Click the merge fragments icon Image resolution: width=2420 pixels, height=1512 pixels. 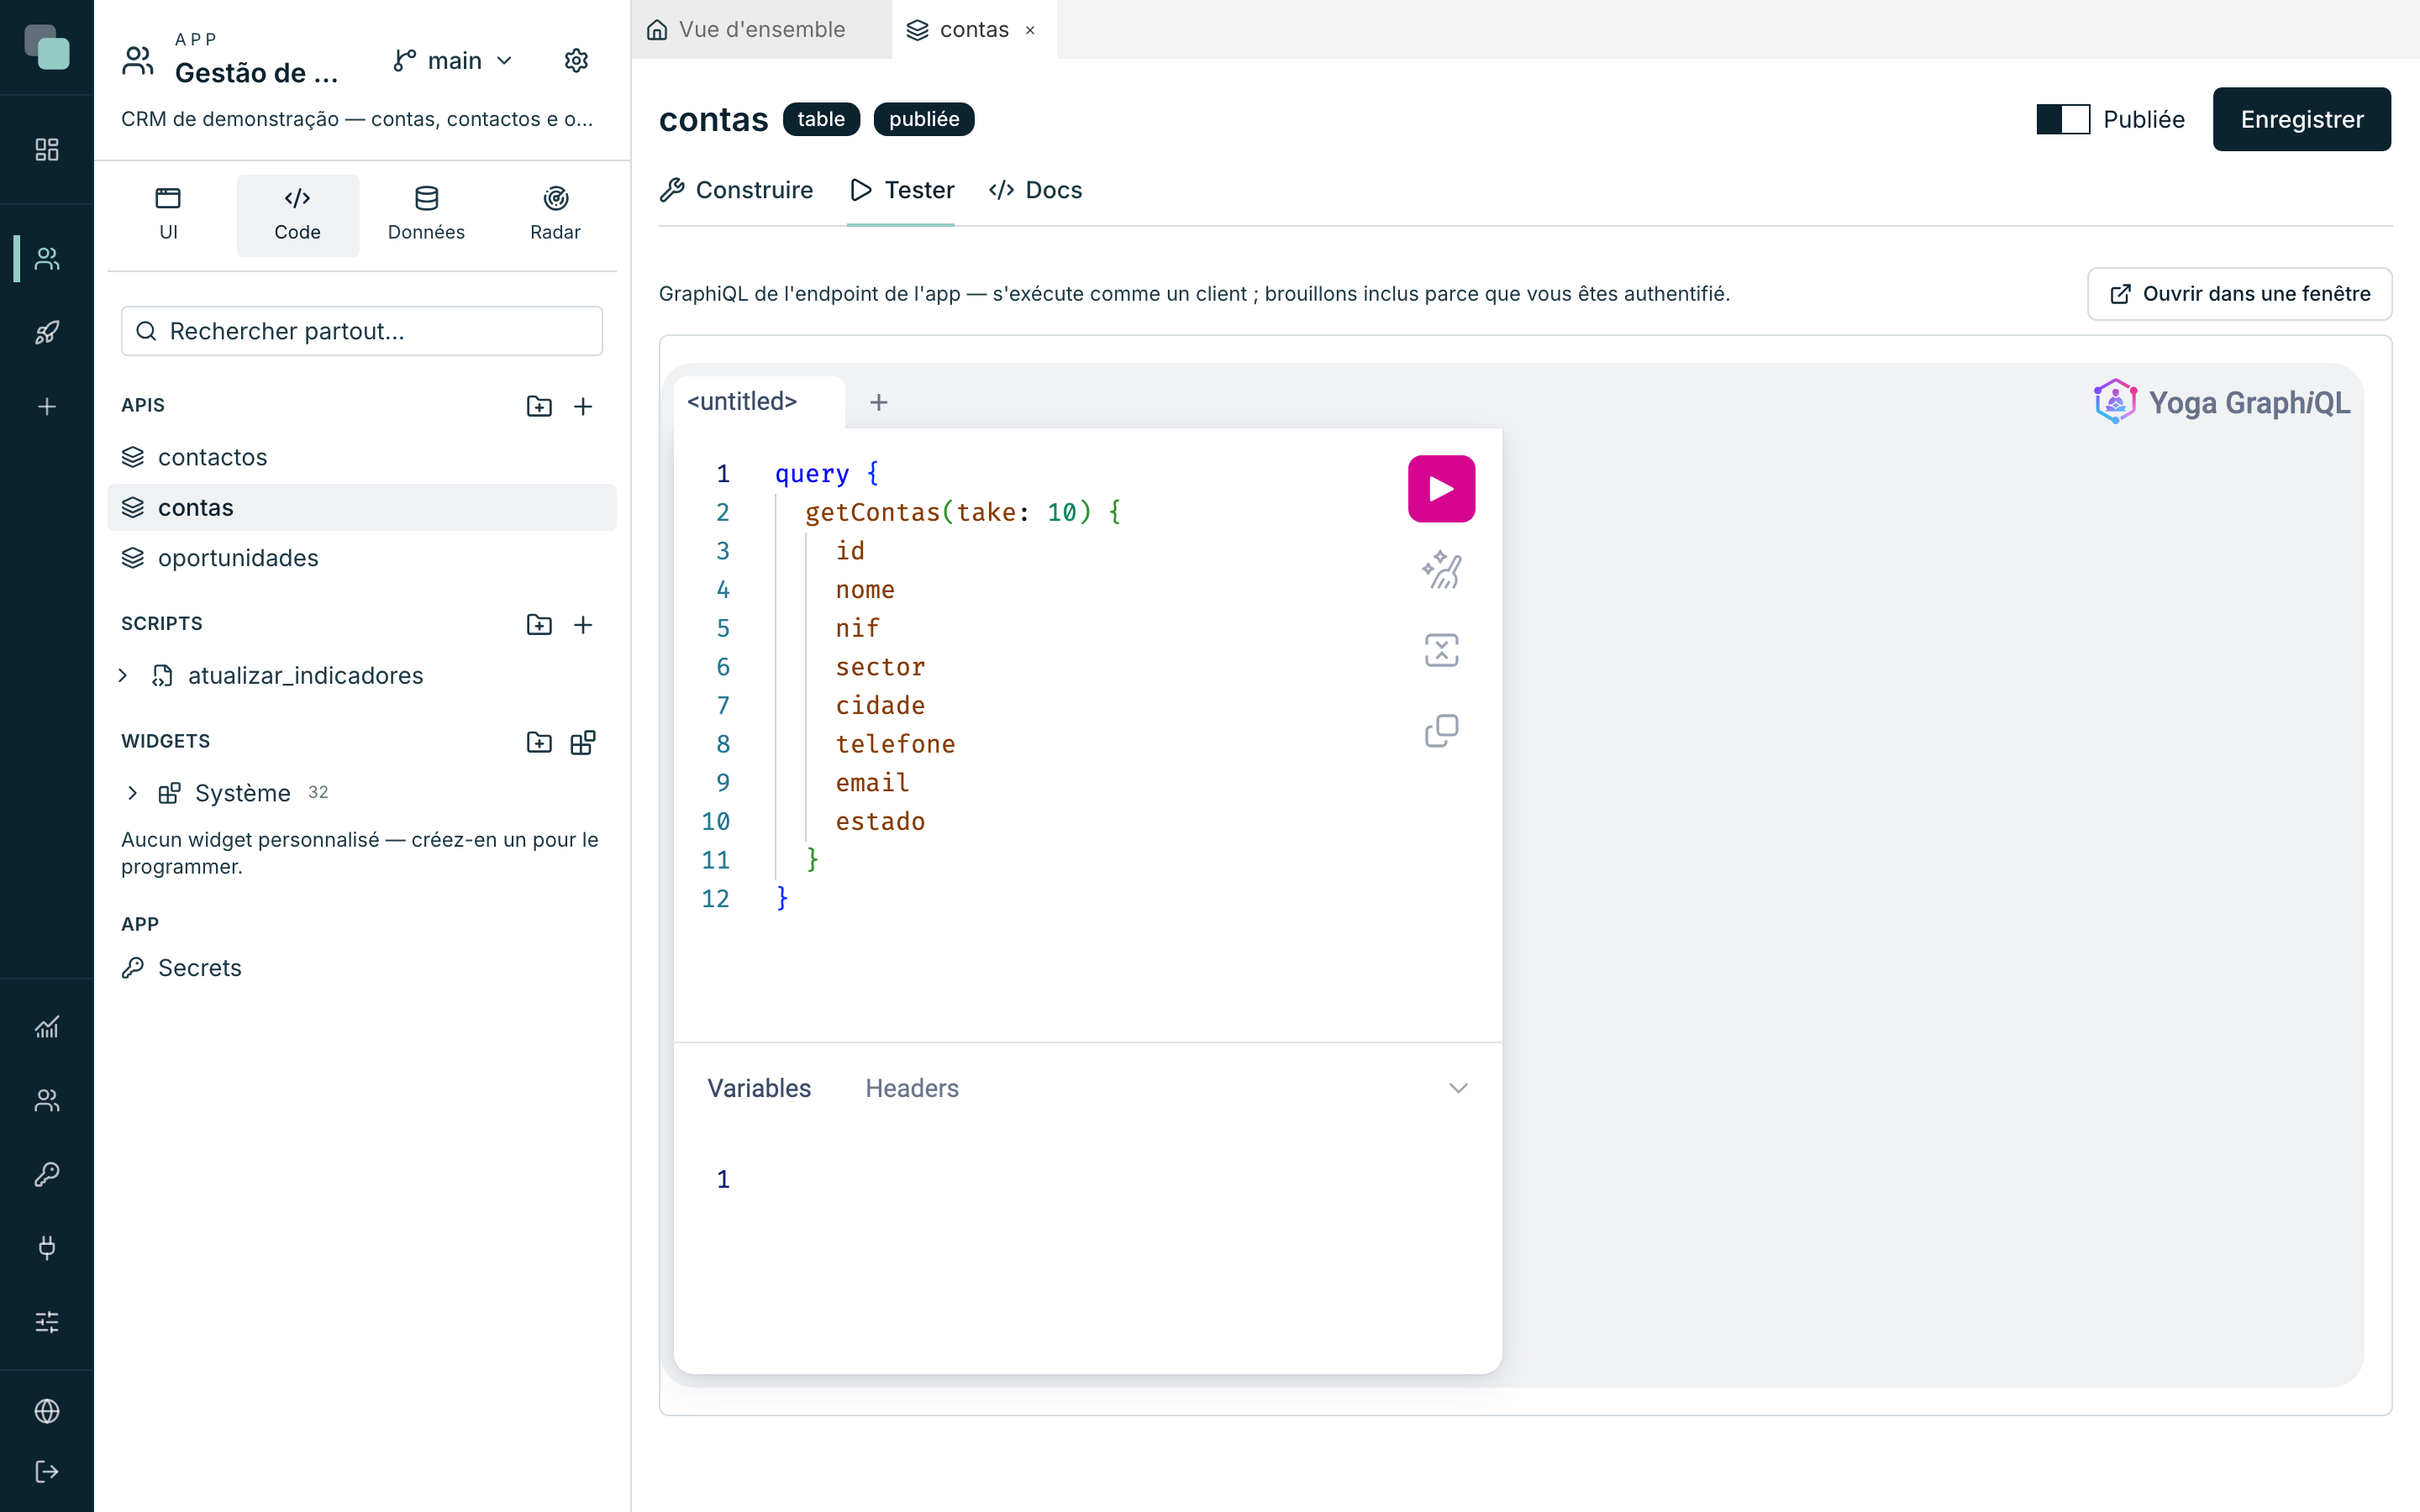click(1441, 650)
